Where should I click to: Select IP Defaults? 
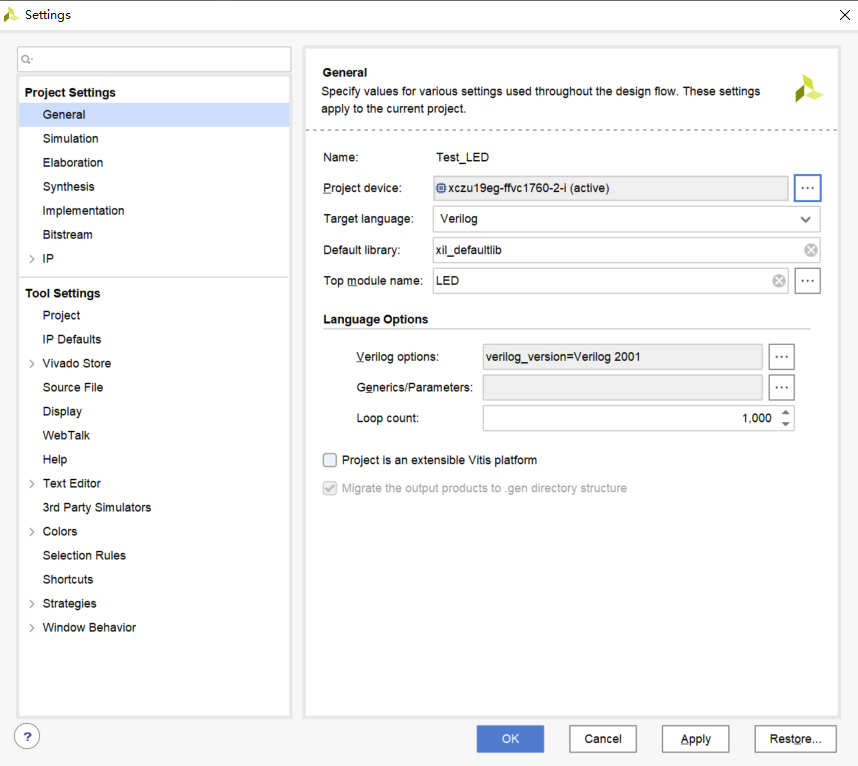click(72, 340)
